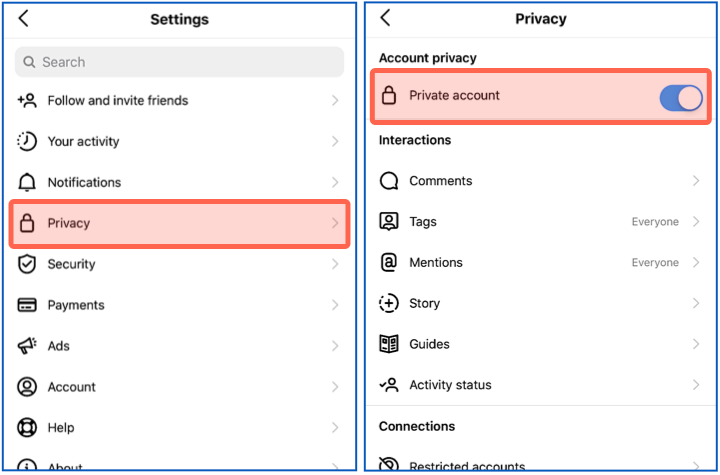The image size is (720, 475).
Task: Open Follow and invite friends
Action: [118, 100]
